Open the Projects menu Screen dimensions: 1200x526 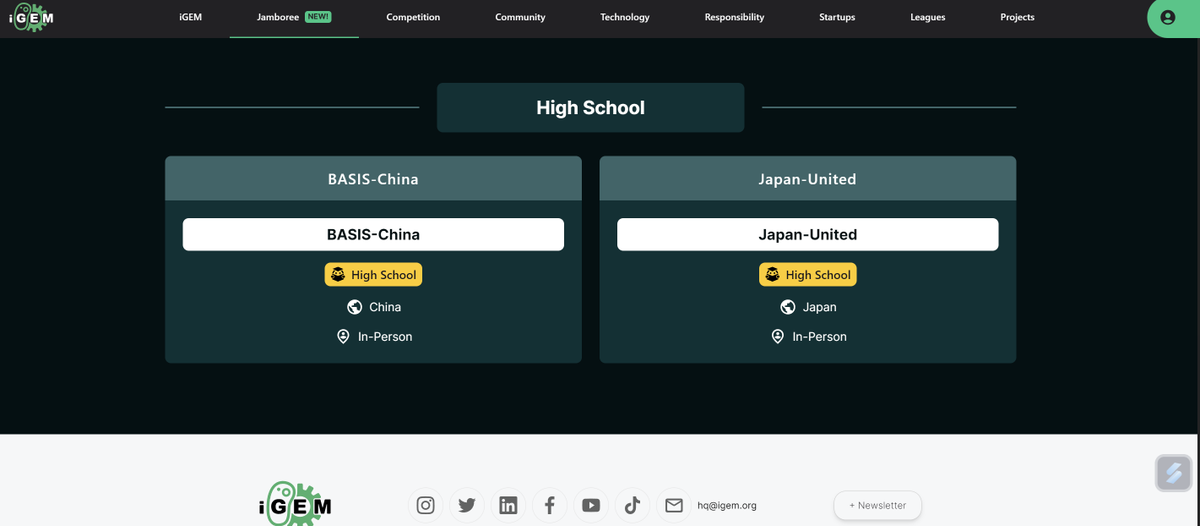pyautogui.click(x=1017, y=17)
